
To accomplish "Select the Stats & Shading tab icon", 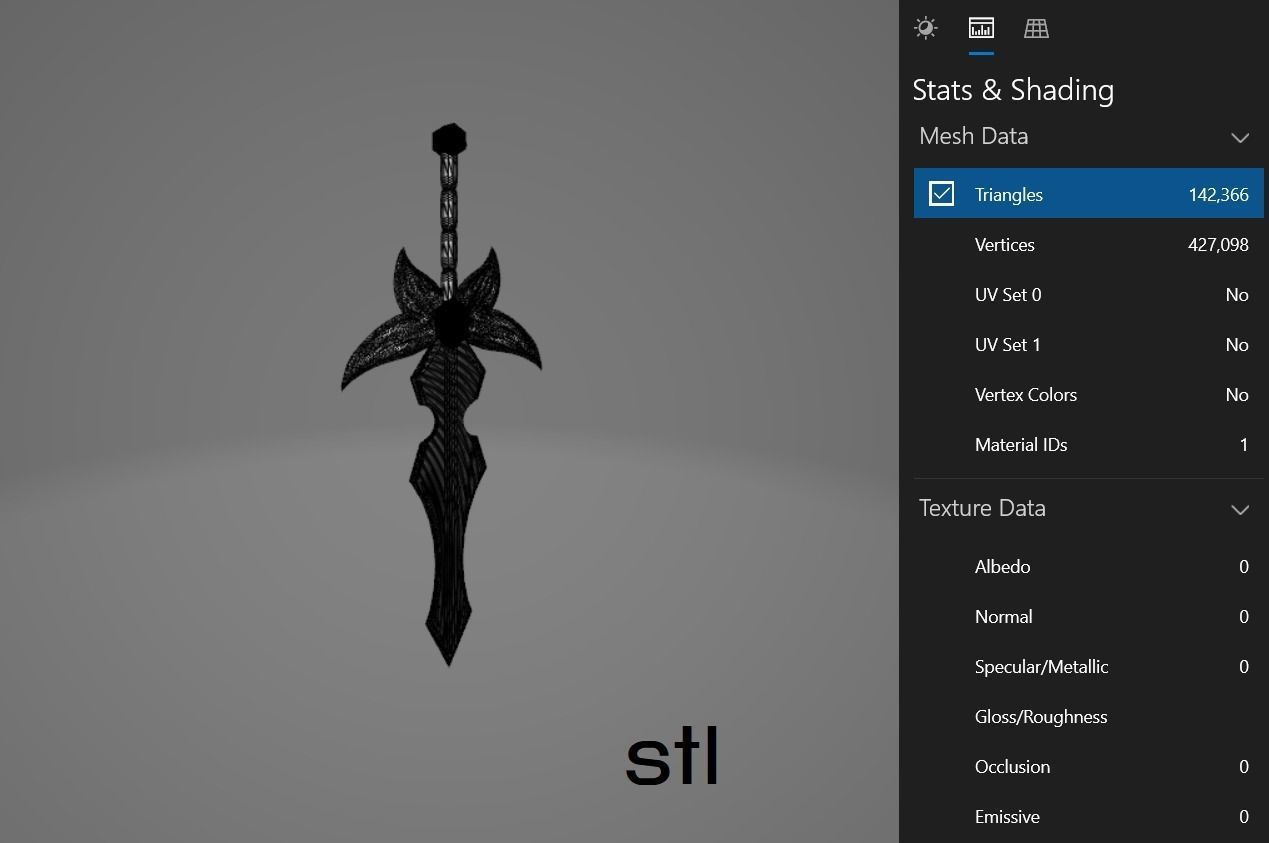I will 981,28.
